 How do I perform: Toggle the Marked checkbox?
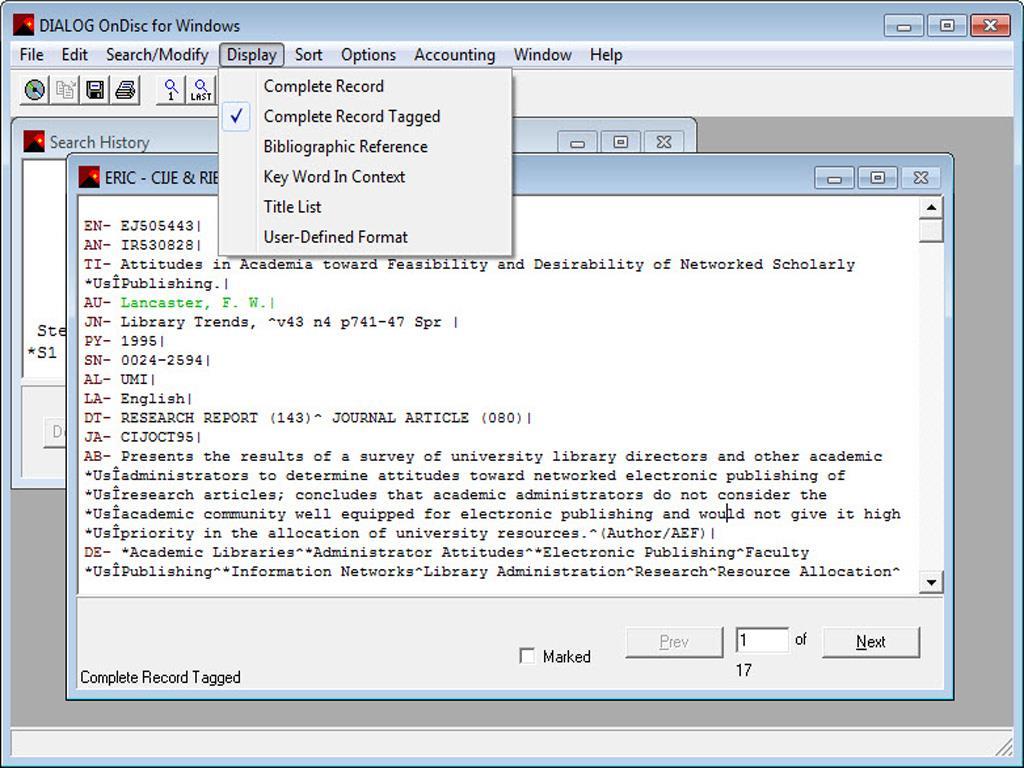point(527,656)
